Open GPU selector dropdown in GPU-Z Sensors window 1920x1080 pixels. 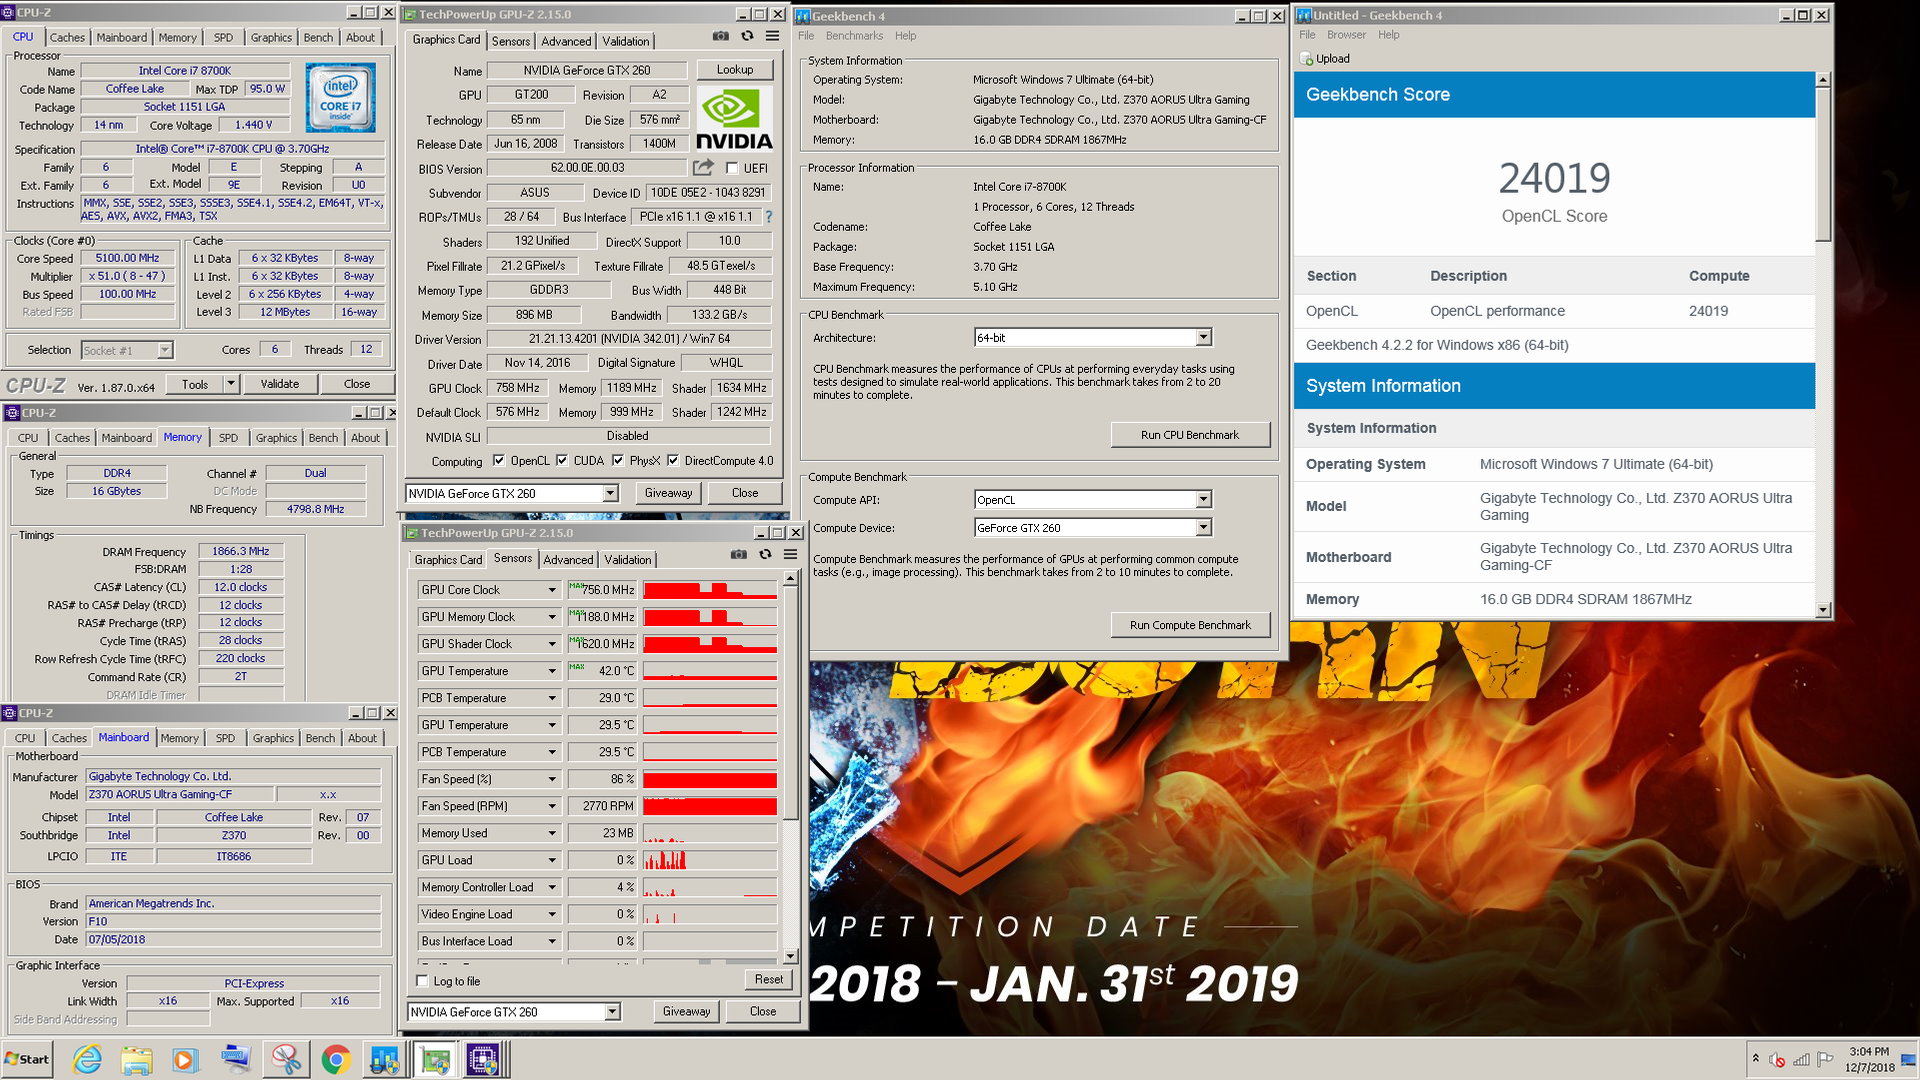tap(612, 1012)
